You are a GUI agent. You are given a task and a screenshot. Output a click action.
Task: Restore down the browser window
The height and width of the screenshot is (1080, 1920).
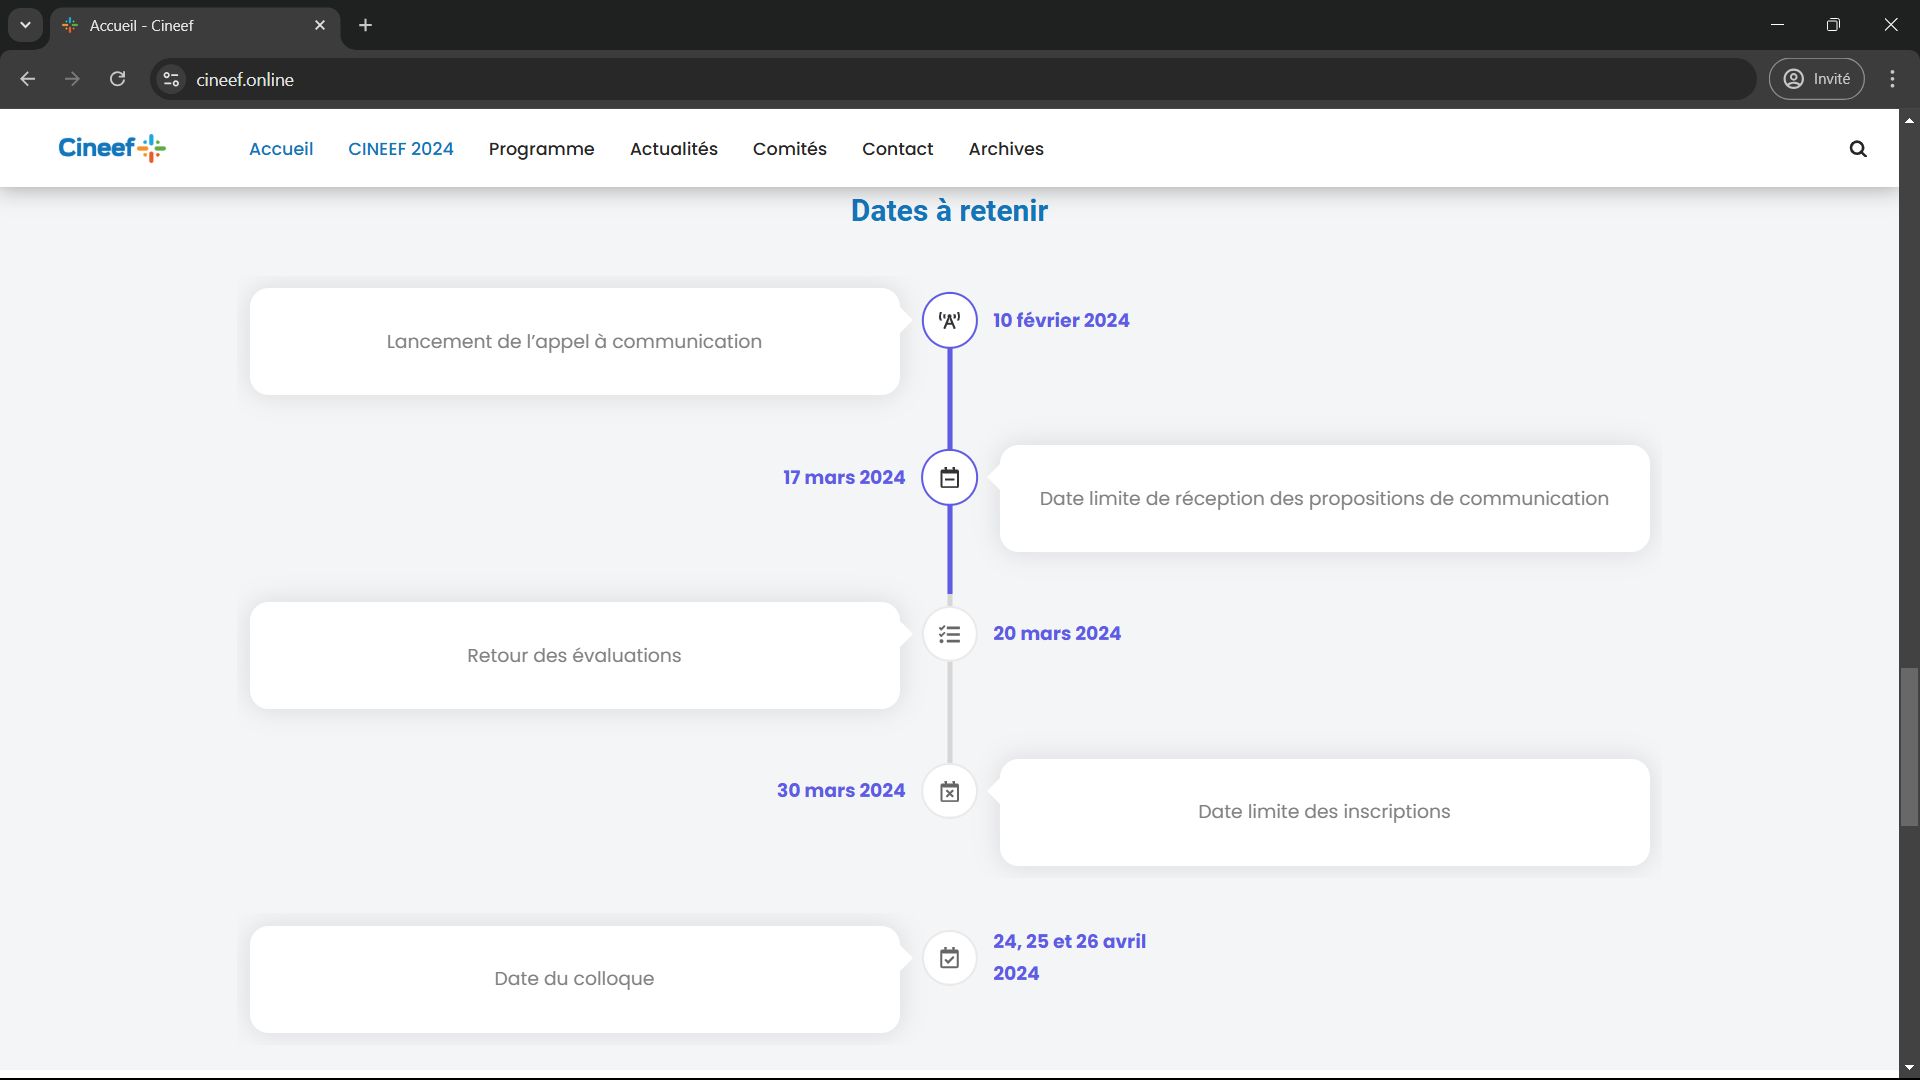click(1833, 25)
